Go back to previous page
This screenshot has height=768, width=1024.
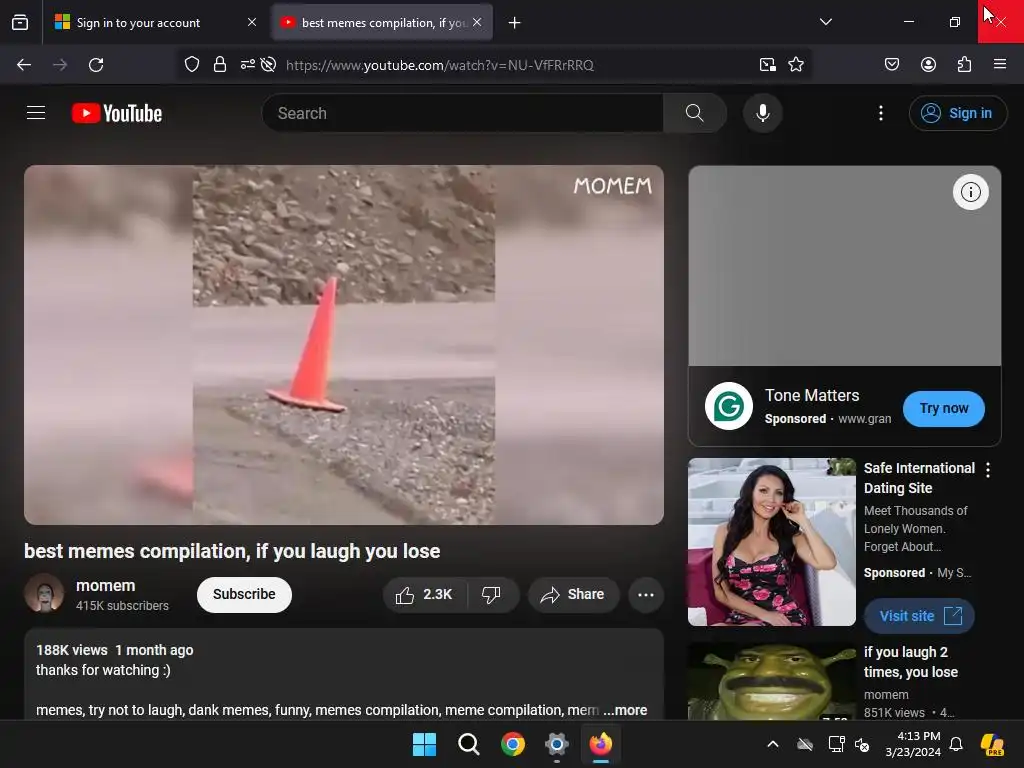(x=24, y=65)
